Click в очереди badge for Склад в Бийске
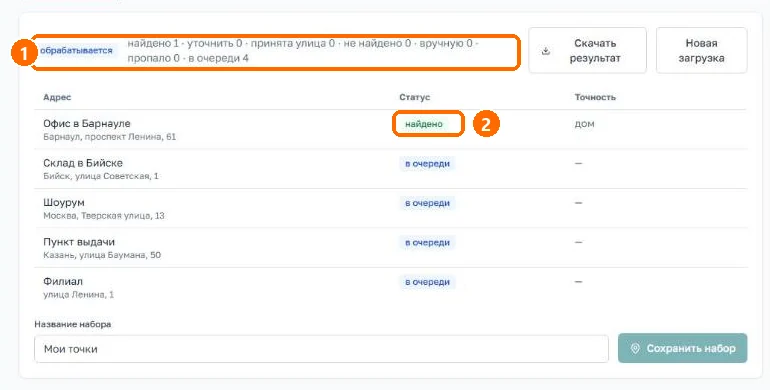The height and width of the screenshot is (390, 770). 427,164
